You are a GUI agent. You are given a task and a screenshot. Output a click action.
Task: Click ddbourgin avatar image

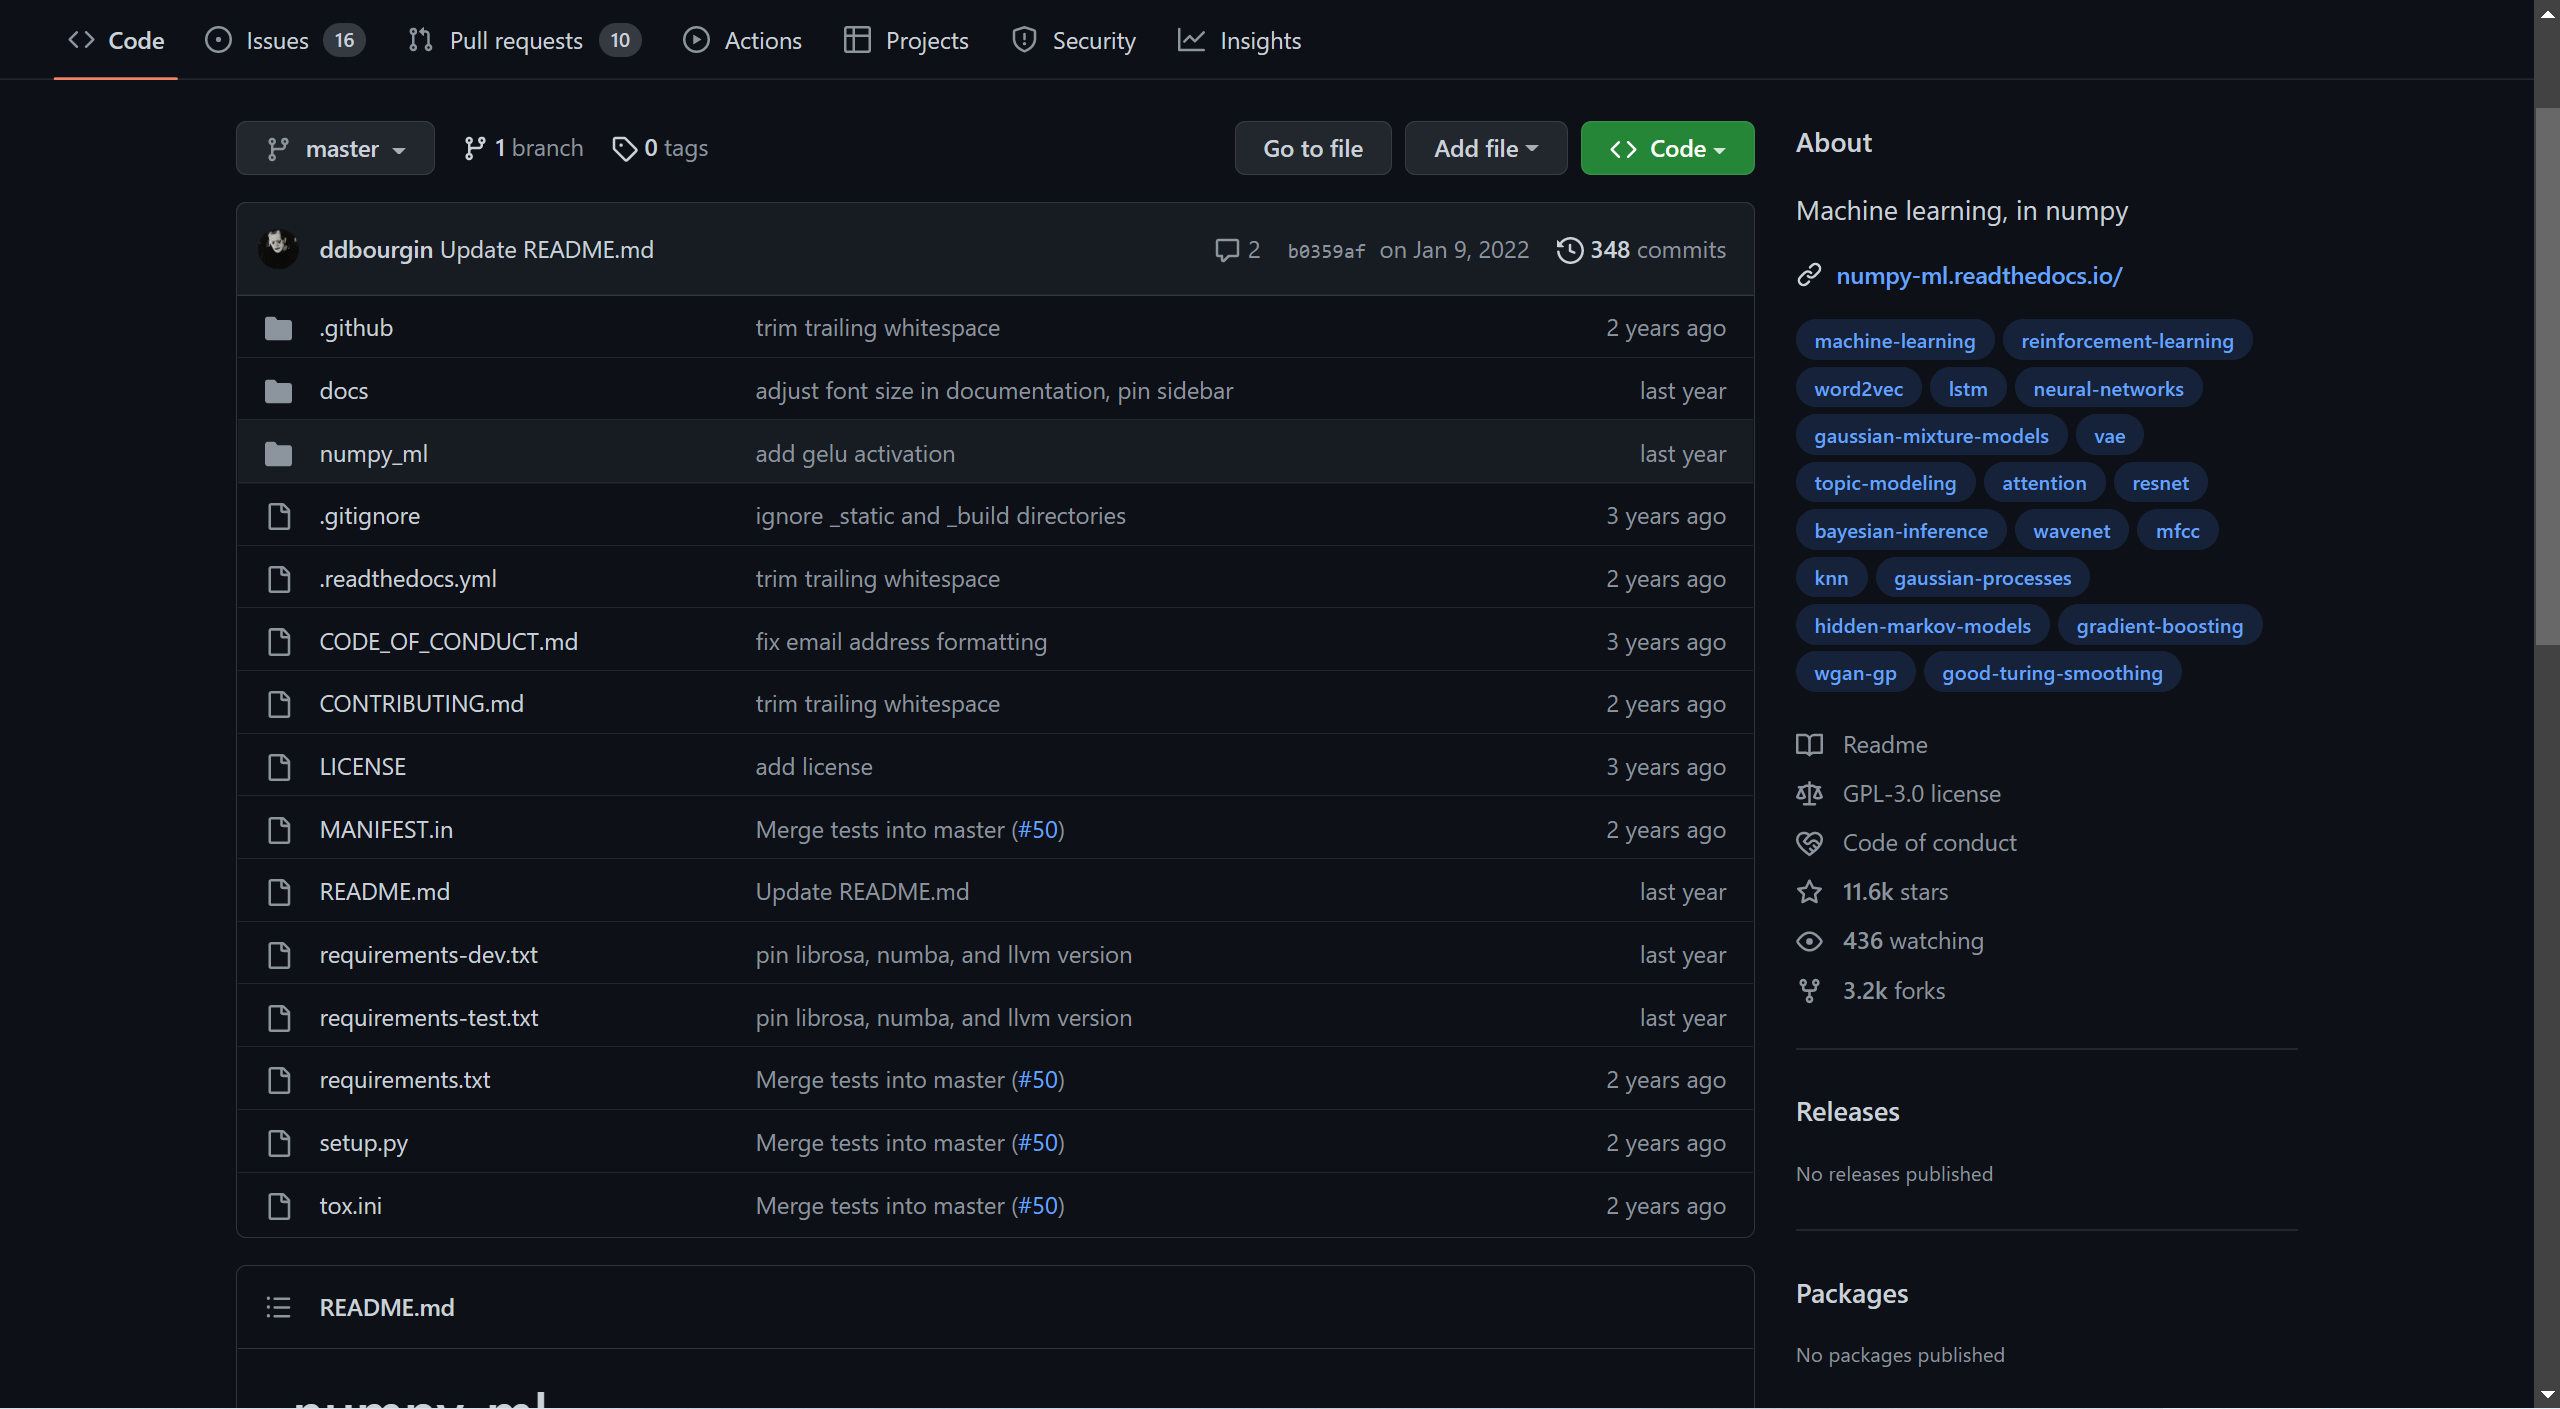pos(278,249)
